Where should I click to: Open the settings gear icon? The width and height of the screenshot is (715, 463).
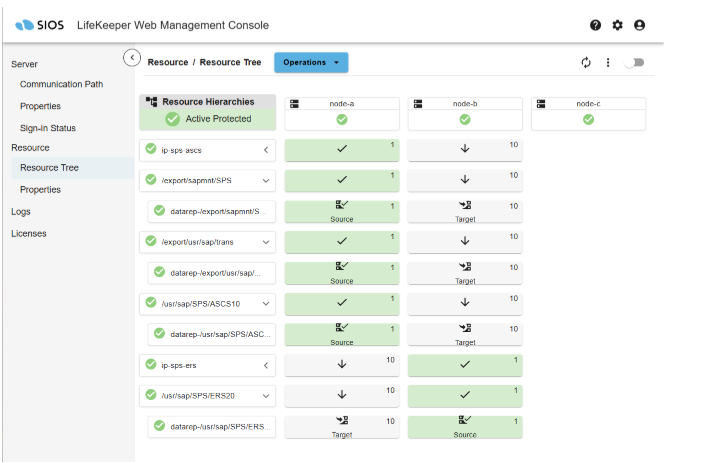pyautogui.click(x=618, y=25)
